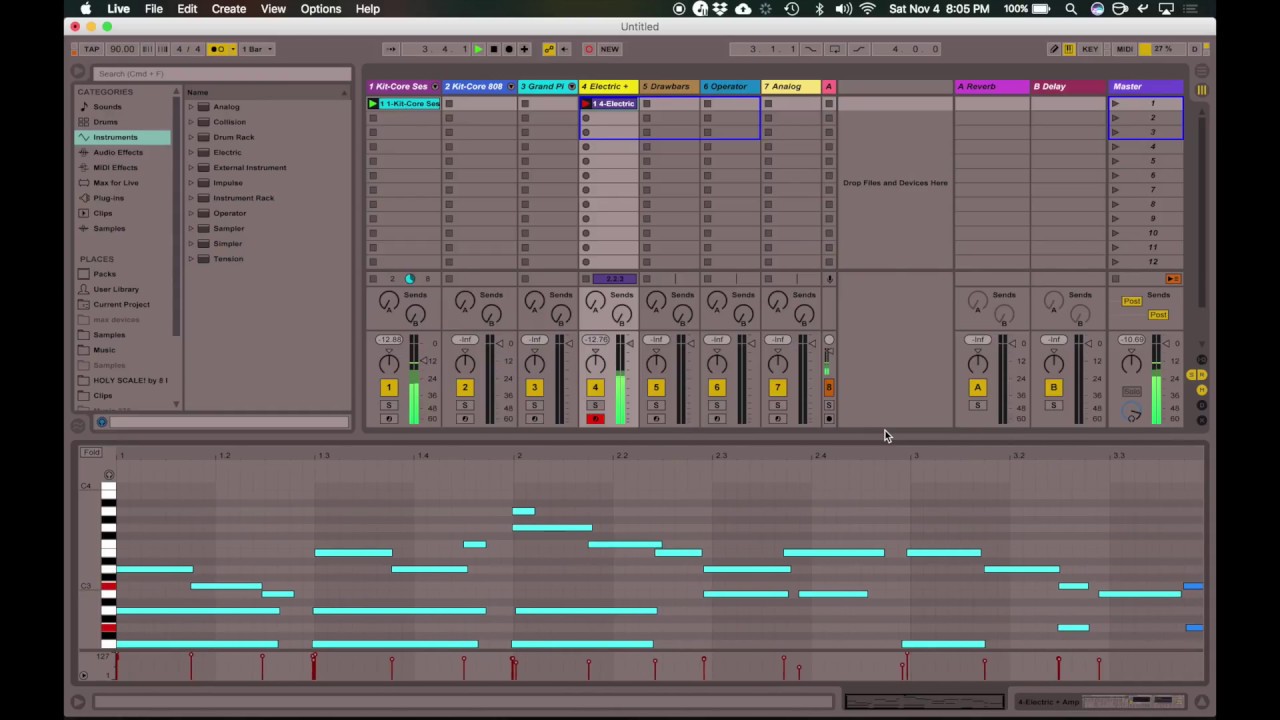Start playback with the transport Play button
Image resolution: width=1280 pixels, height=720 pixels.
tap(478, 49)
